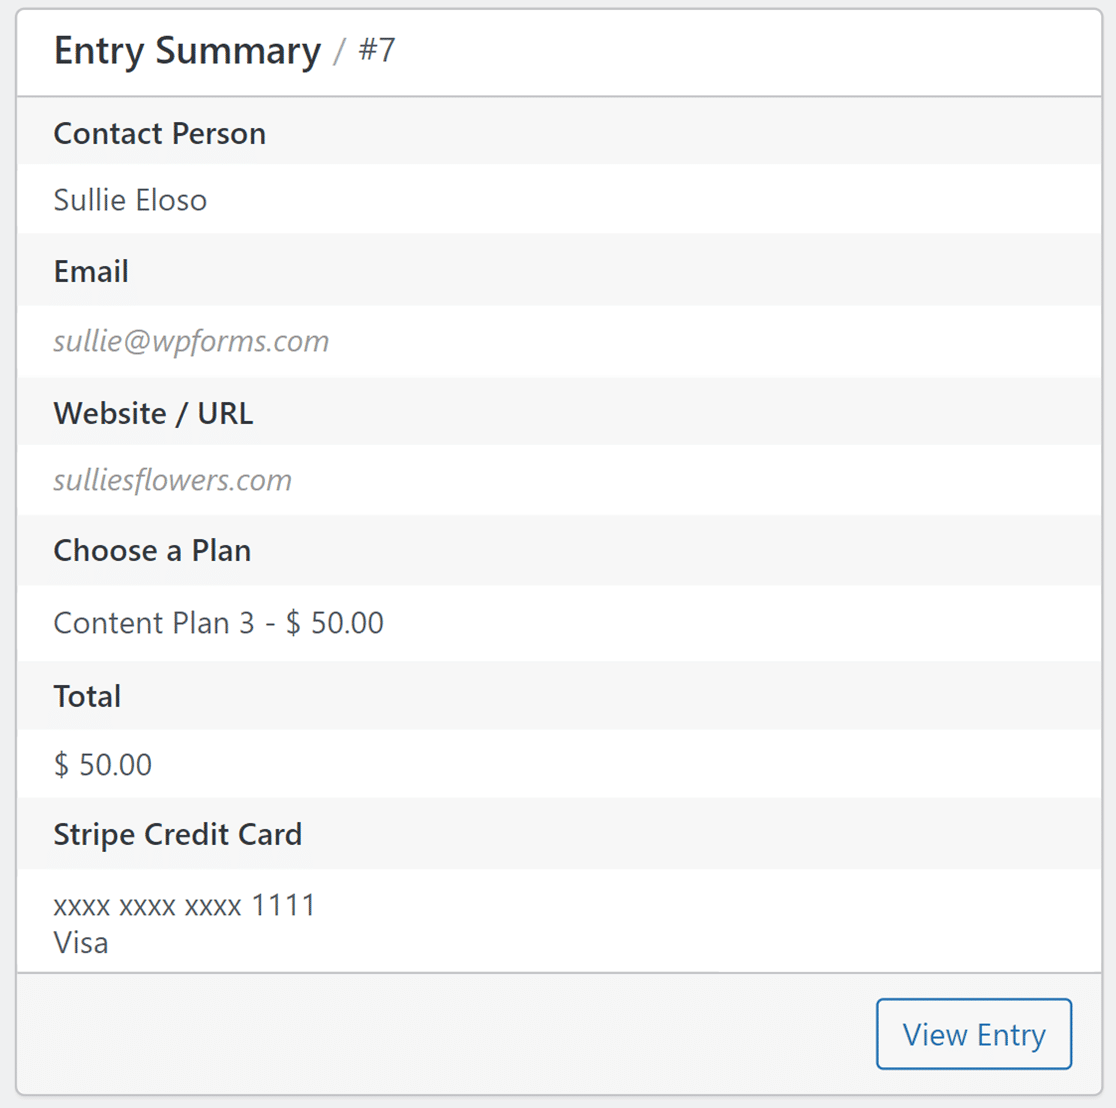Screen dimensions: 1116x1108
Task: Click the Choose a Plan label
Action: pyautogui.click(x=152, y=550)
